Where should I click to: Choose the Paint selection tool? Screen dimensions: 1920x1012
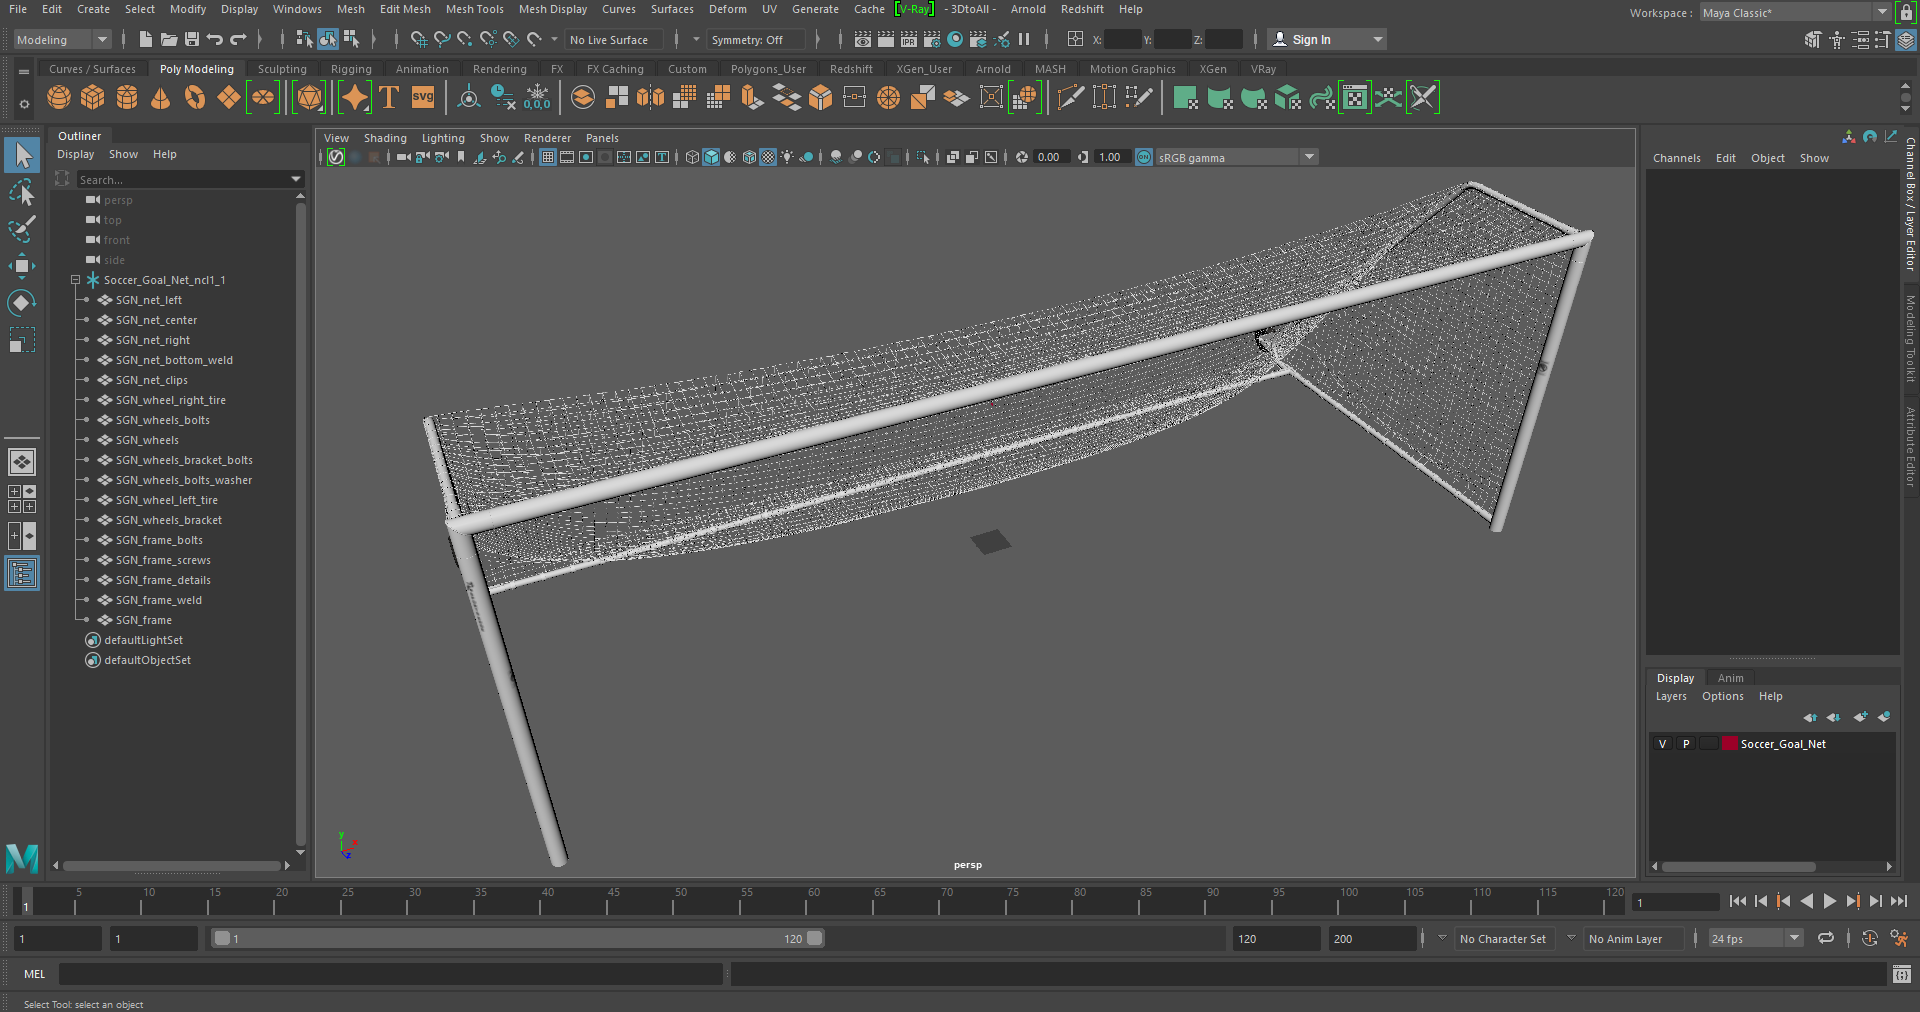coord(21,229)
